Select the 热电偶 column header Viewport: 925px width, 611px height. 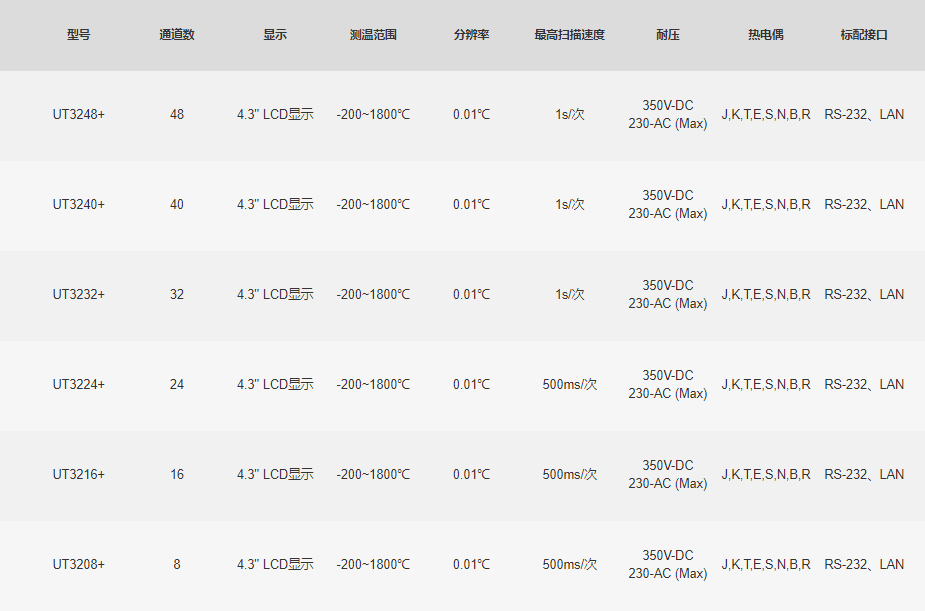point(766,35)
